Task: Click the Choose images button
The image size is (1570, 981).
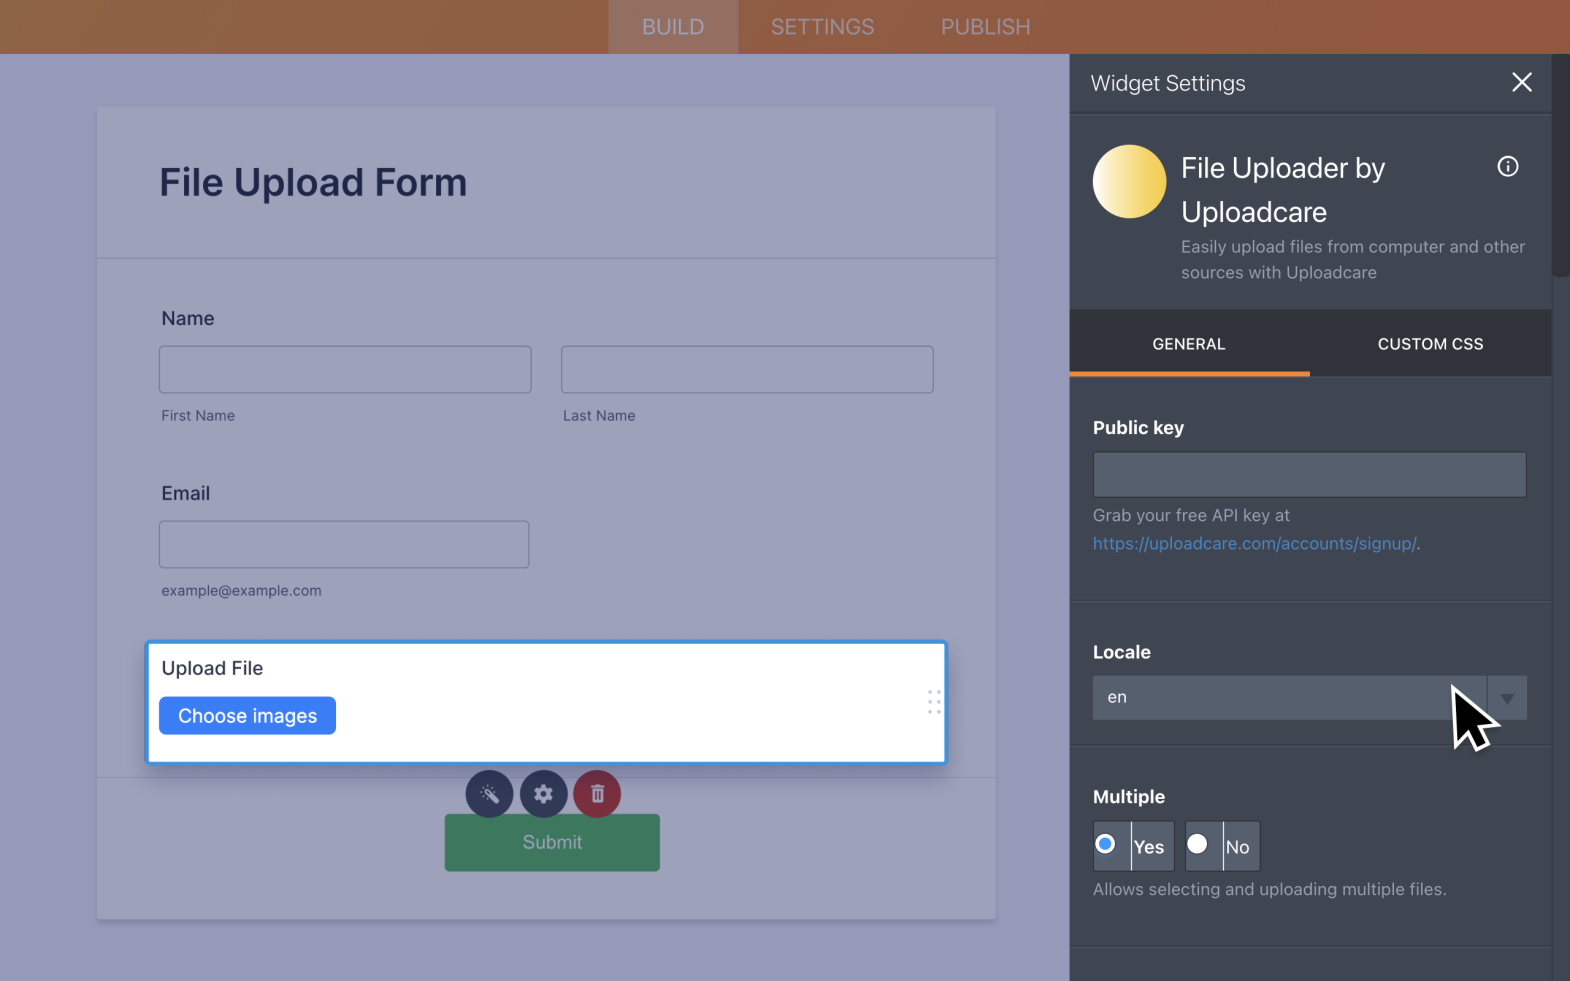Action: (247, 716)
